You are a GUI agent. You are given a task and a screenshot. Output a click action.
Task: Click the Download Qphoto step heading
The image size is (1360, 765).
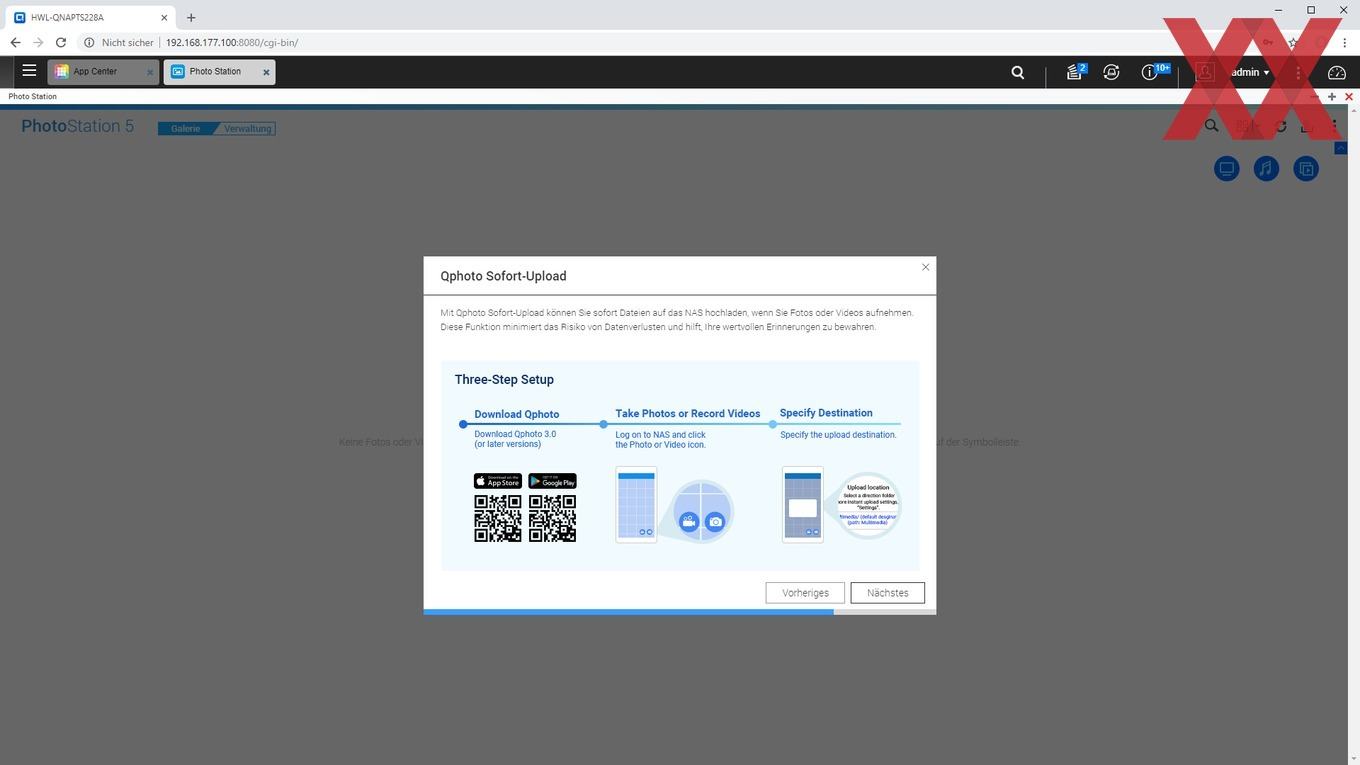click(516, 414)
